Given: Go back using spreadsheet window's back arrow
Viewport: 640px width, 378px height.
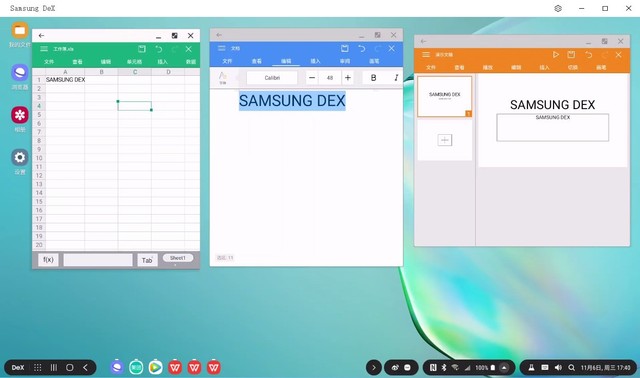Looking at the screenshot, I should click(x=41, y=36).
